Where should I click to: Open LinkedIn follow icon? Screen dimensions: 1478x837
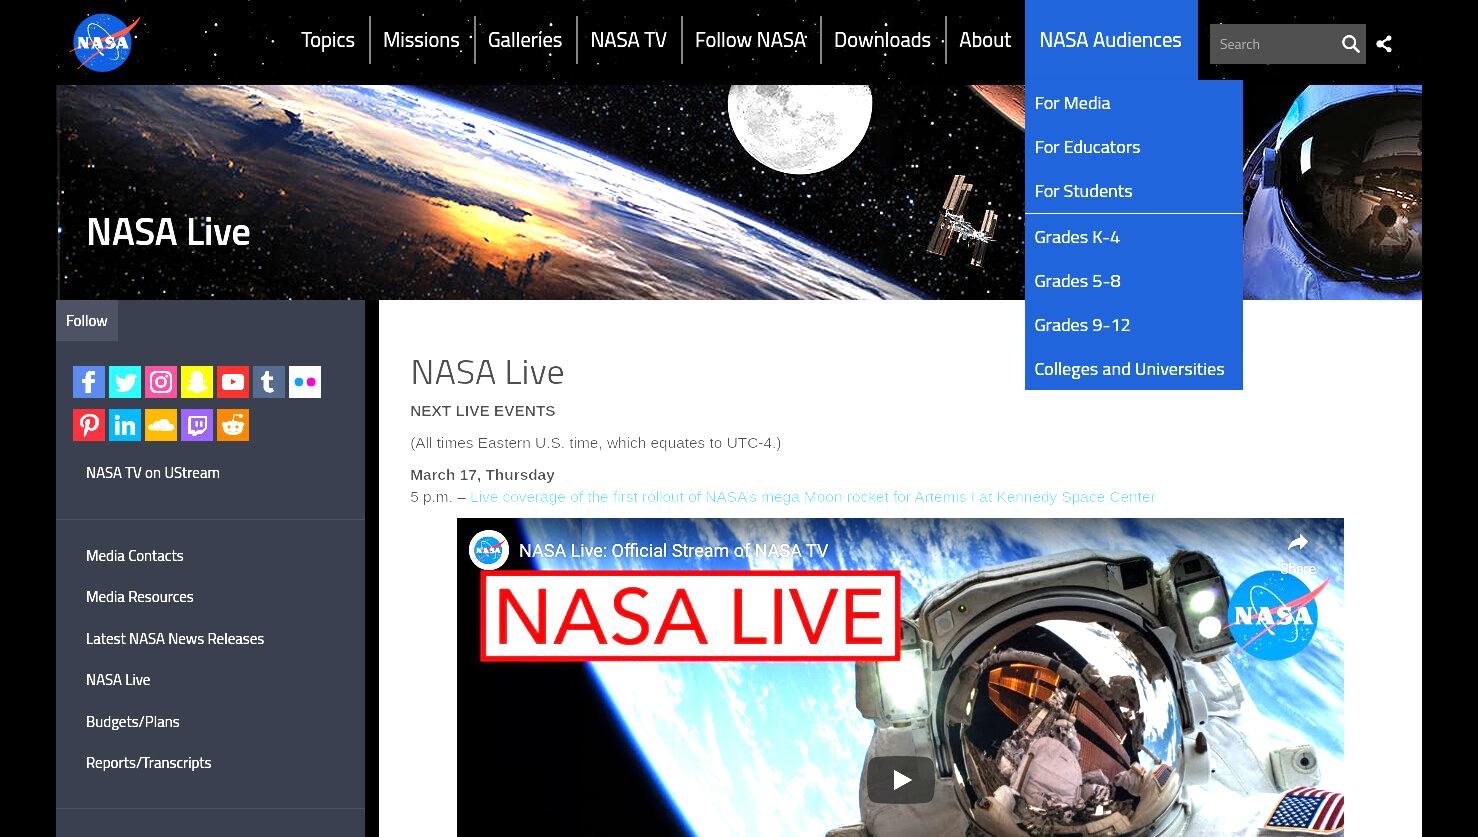click(125, 425)
